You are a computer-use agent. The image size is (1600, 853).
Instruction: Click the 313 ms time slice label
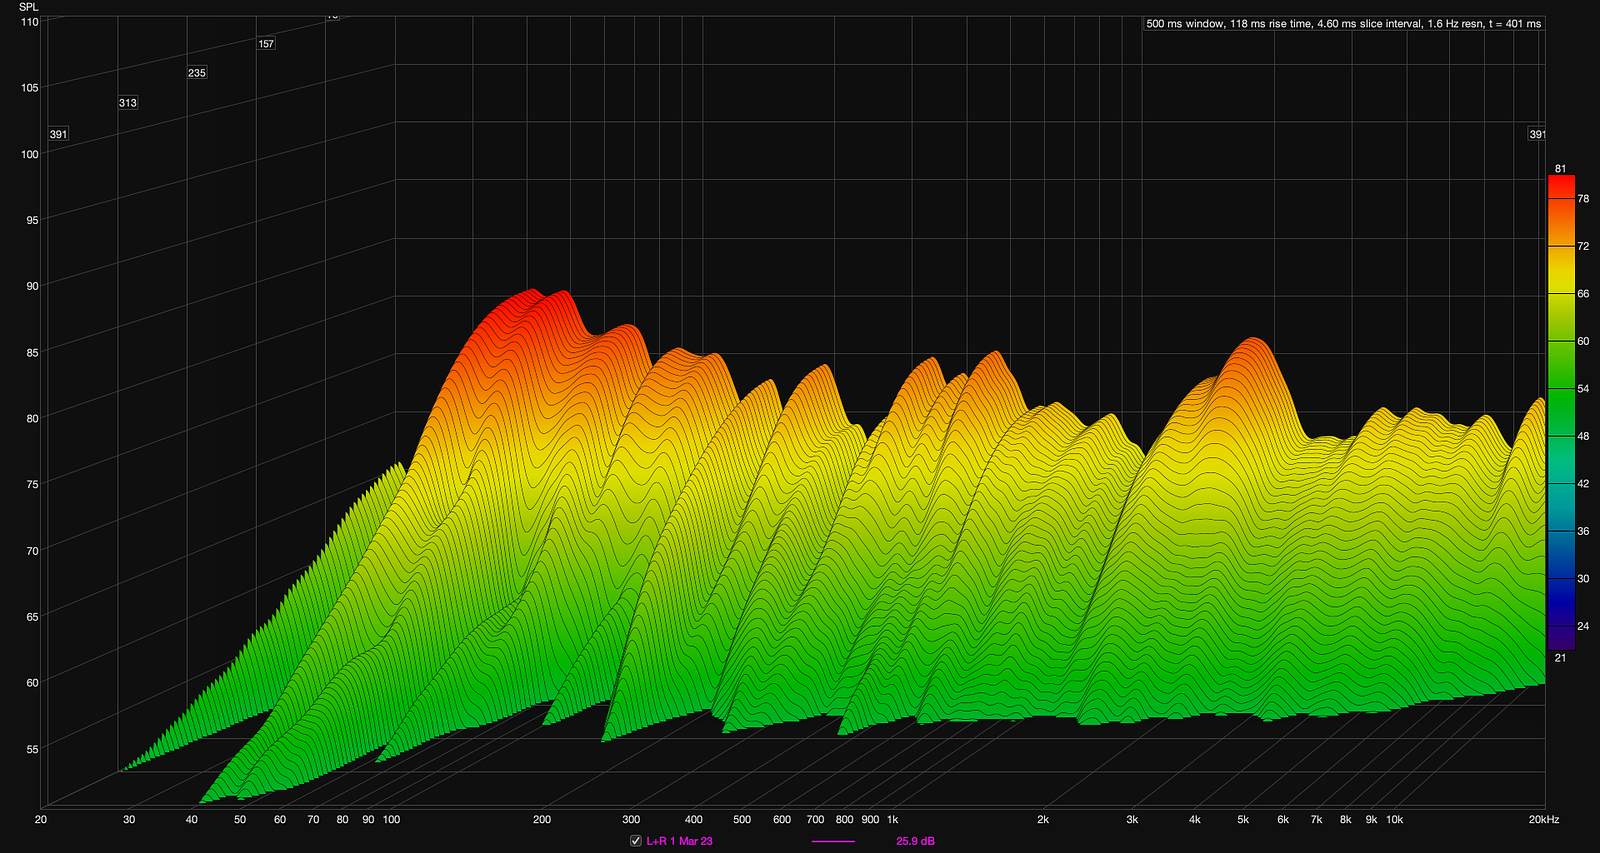click(x=128, y=103)
